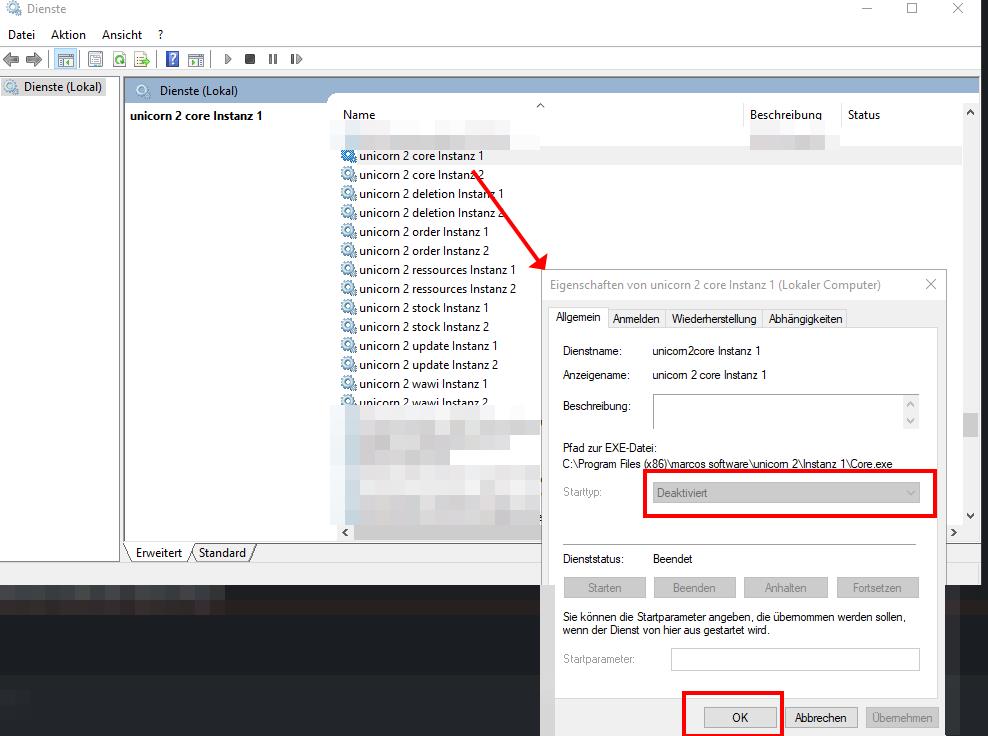988x736 pixels.
Task: Open the Help toolbar icon
Action: pos(172,59)
